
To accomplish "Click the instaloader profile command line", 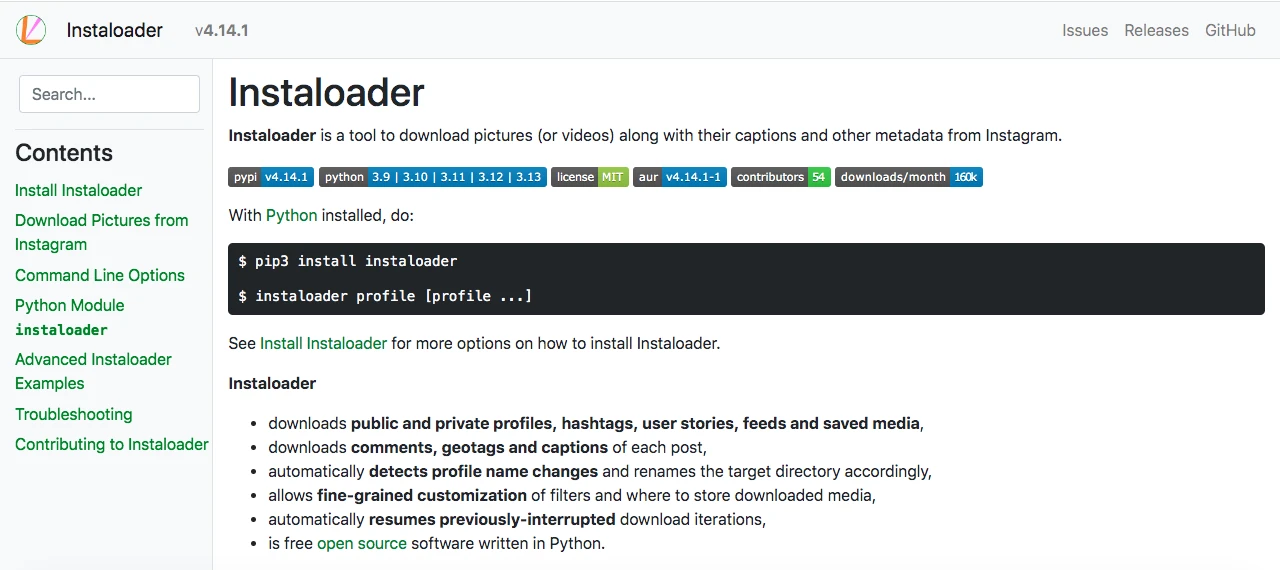I will point(385,296).
